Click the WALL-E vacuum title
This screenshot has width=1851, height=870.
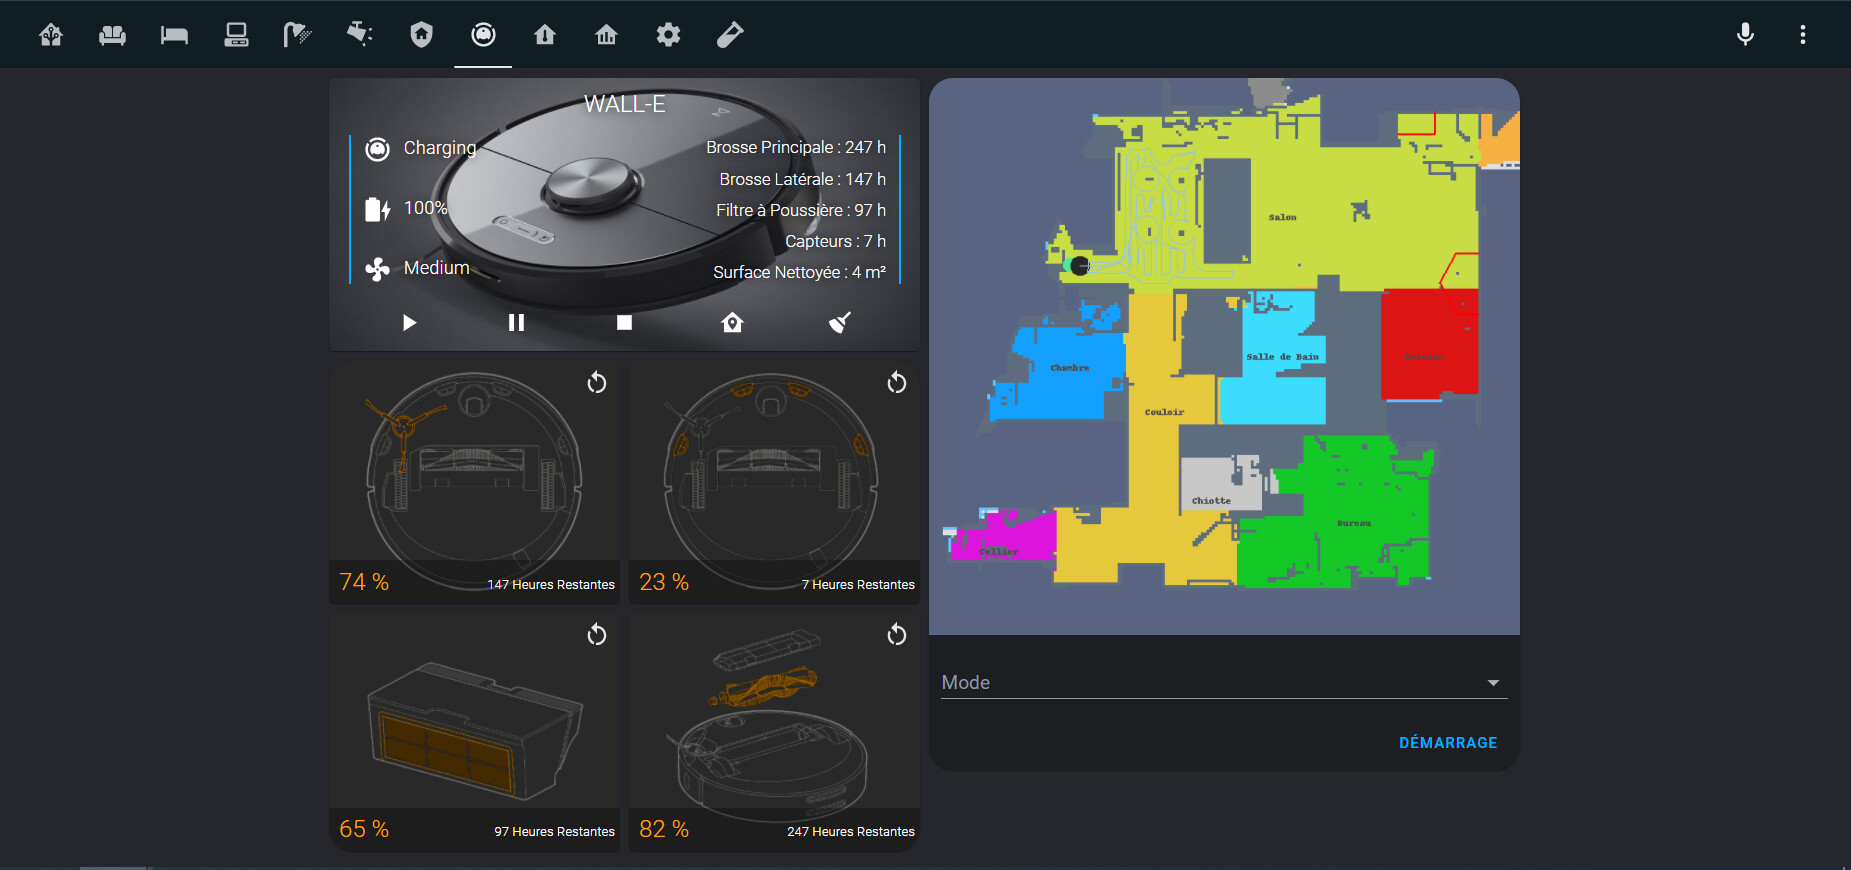tap(624, 104)
